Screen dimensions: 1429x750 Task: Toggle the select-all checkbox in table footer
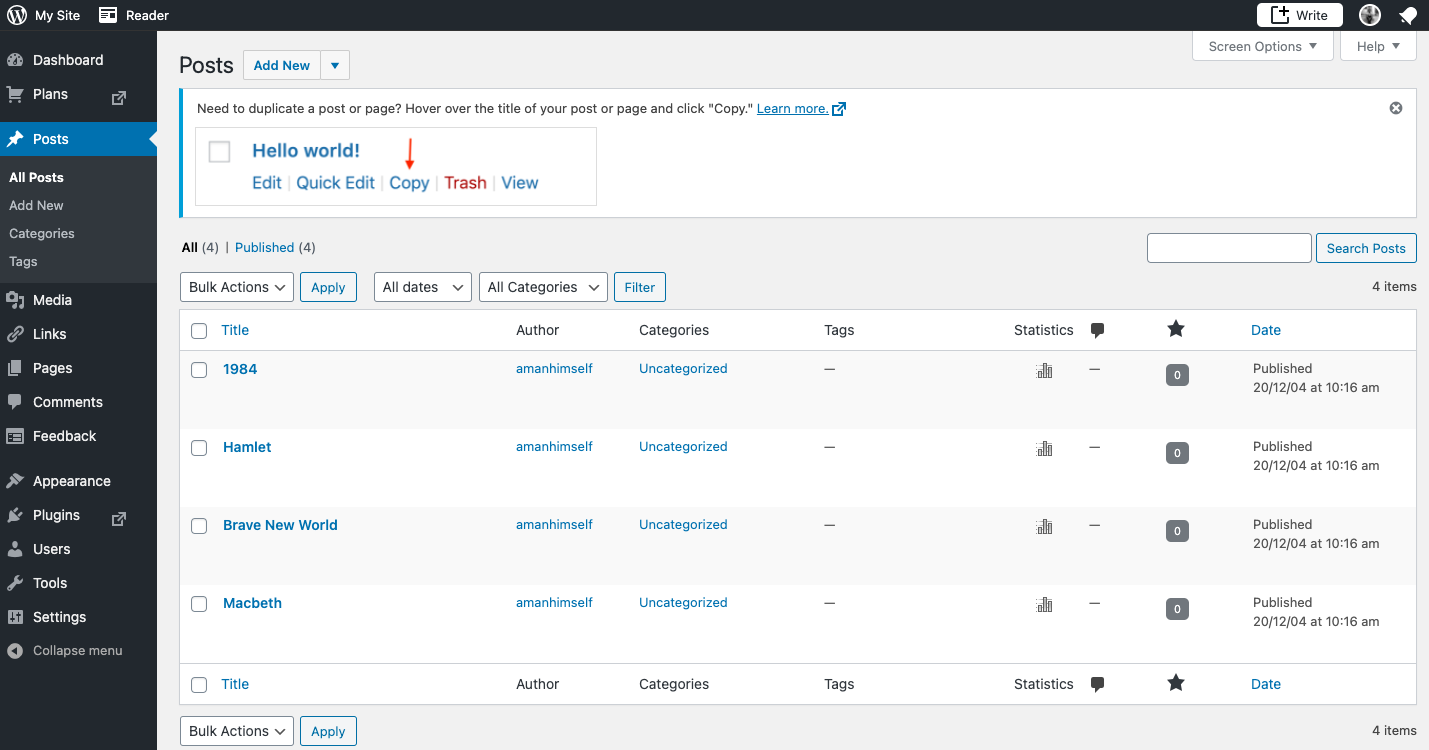[x=199, y=685]
